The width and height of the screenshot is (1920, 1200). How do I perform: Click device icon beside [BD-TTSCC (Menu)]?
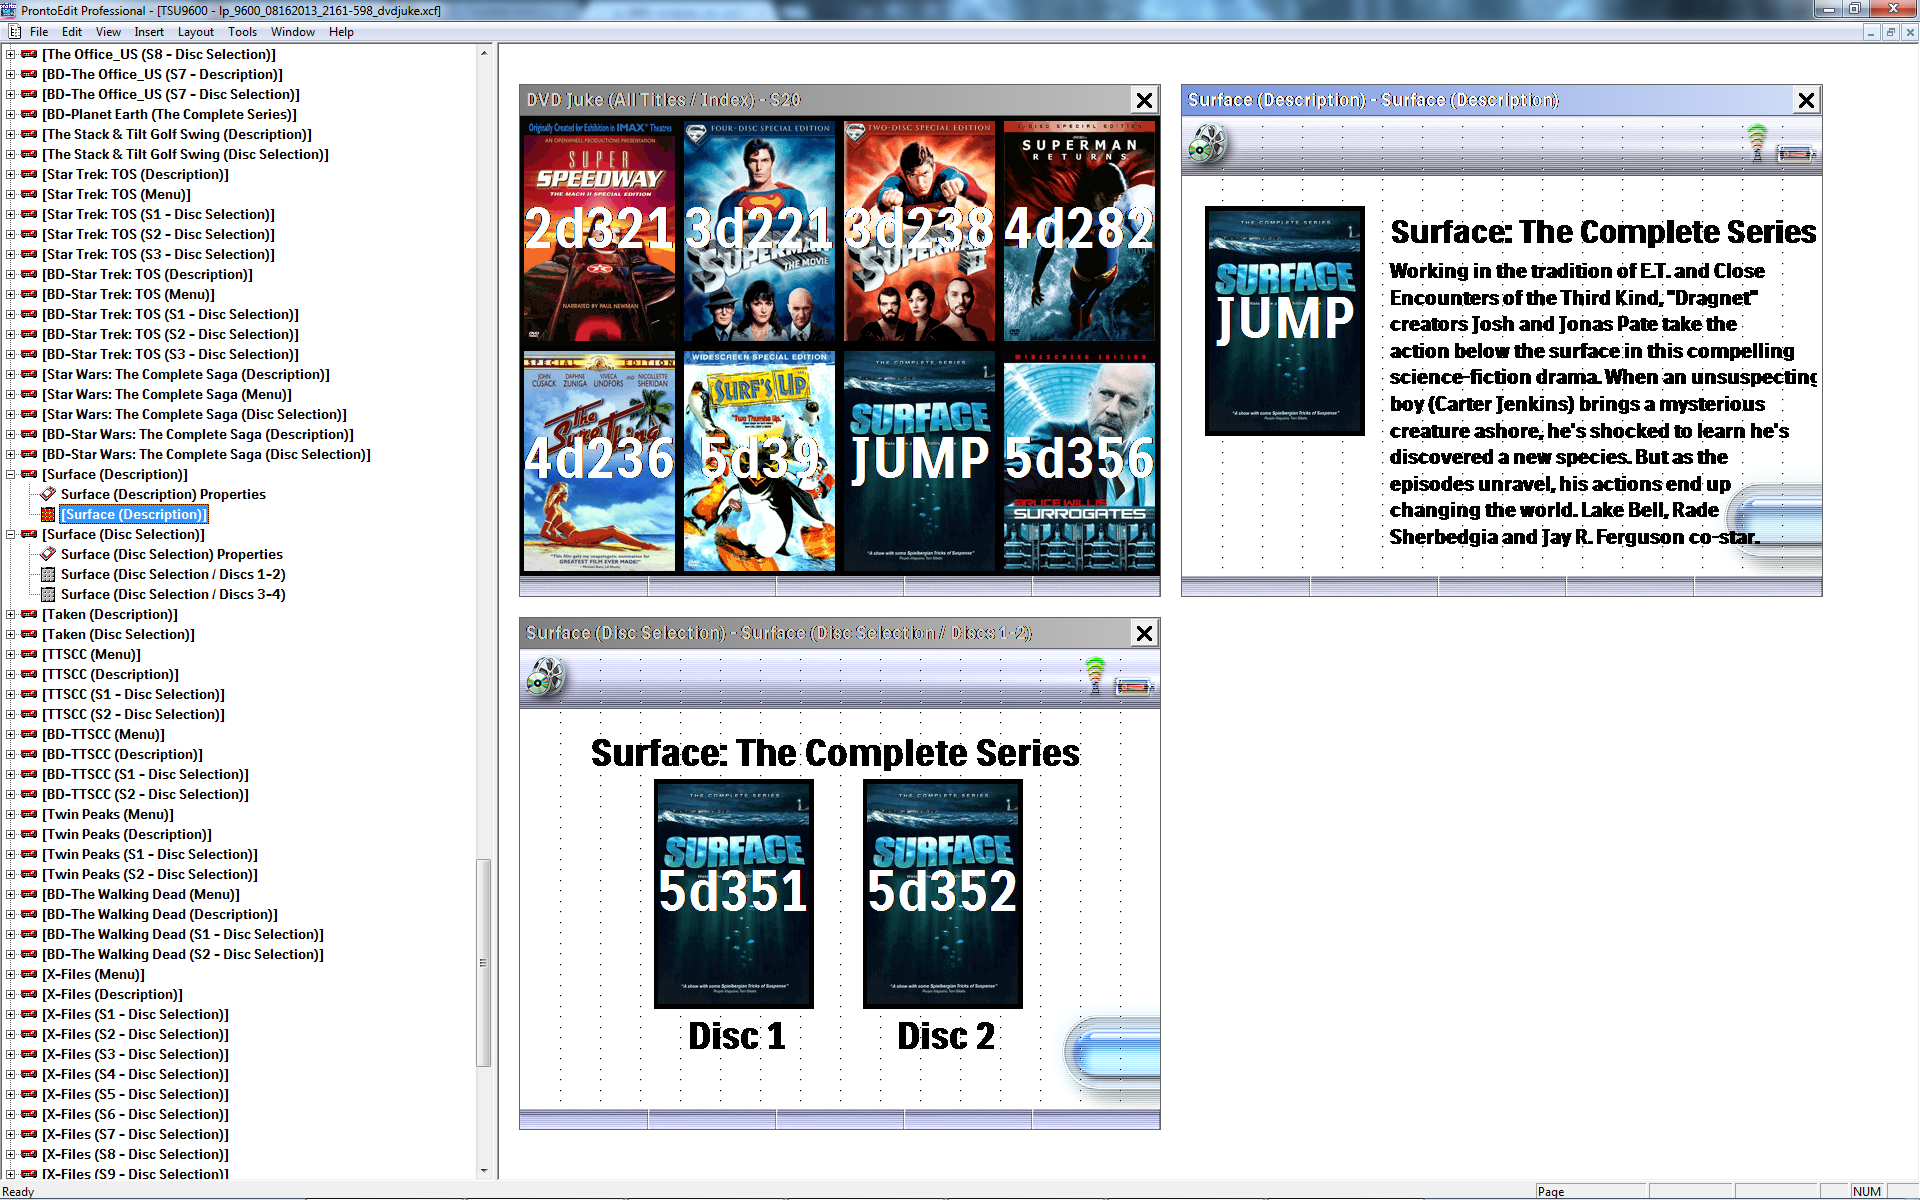[29, 734]
